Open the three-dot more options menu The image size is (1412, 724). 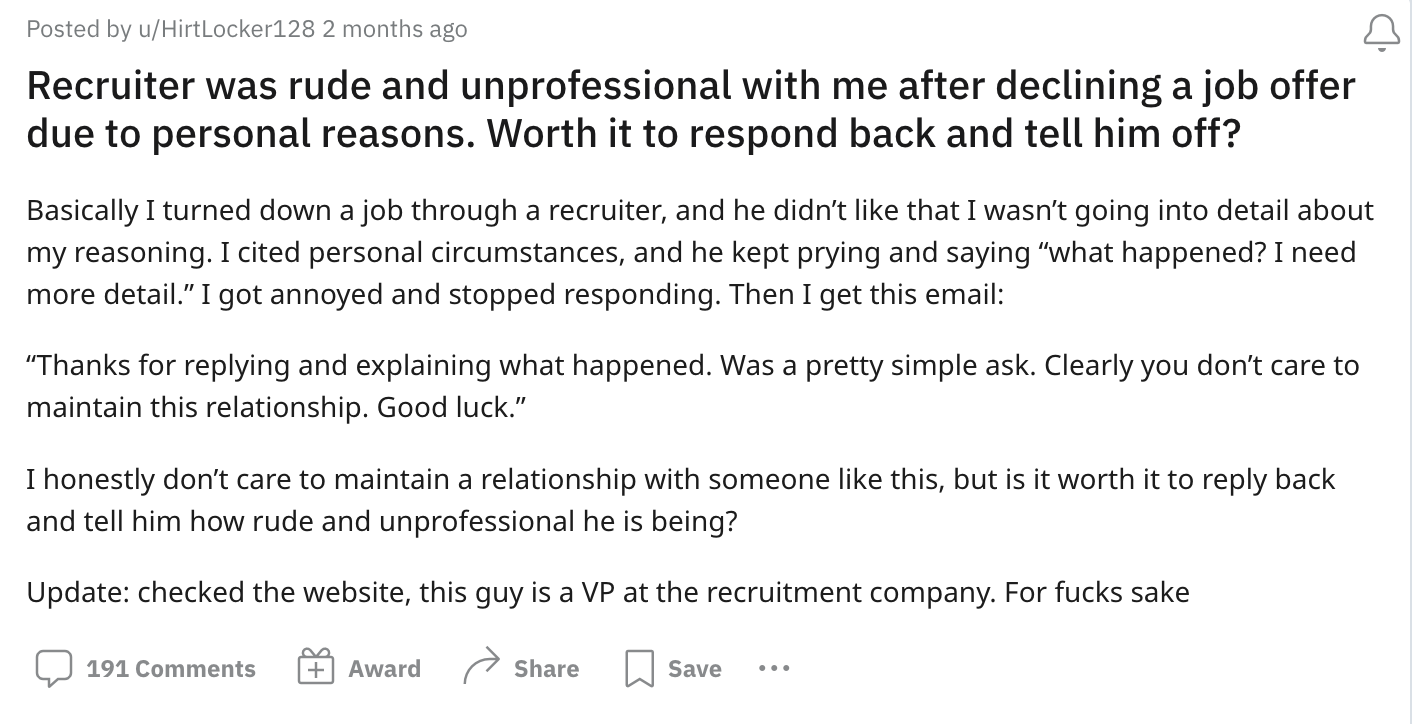pyautogui.click(x=773, y=668)
